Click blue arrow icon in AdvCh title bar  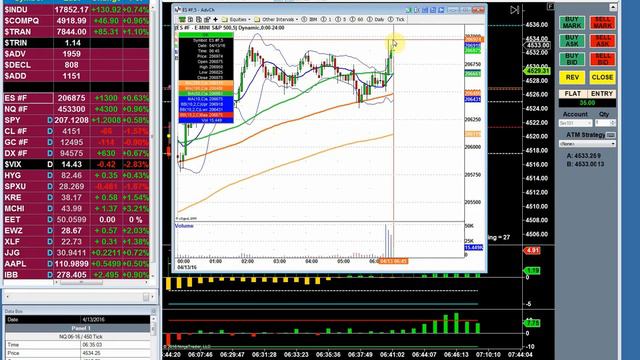pos(441,10)
